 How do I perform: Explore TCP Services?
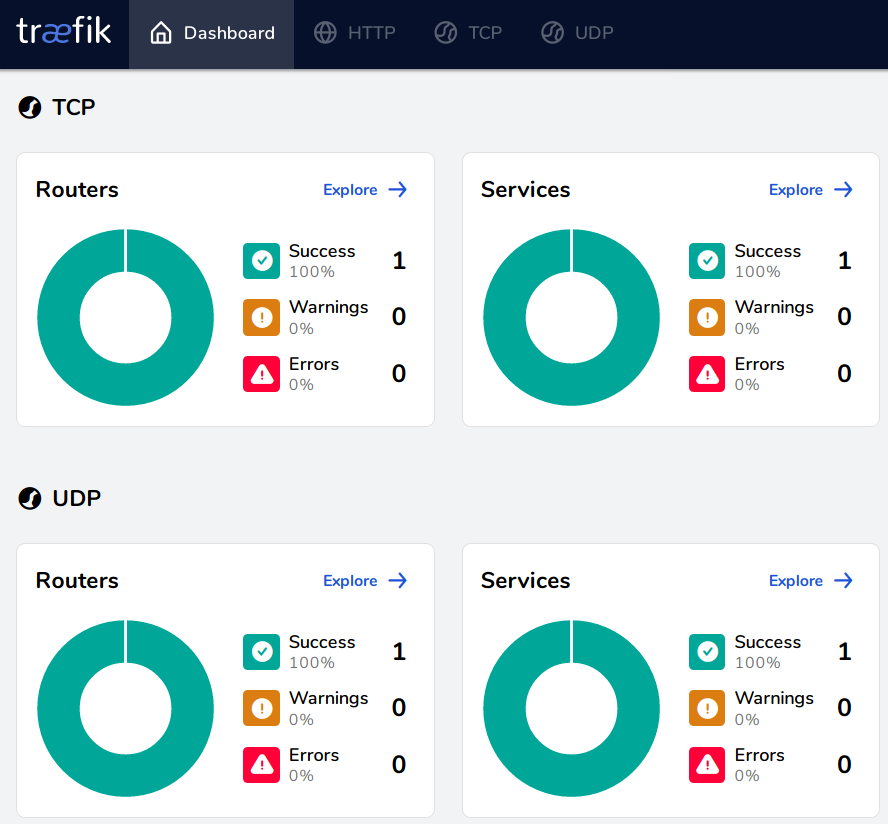[811, 190]
